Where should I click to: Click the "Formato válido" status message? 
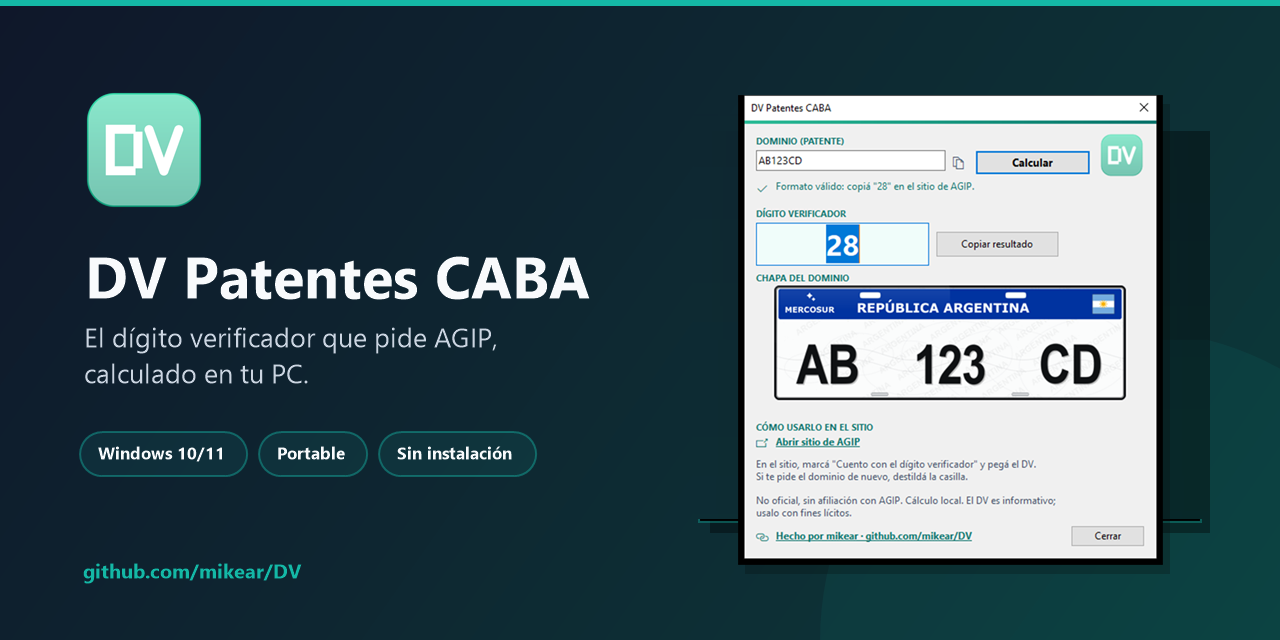[875, 187]
